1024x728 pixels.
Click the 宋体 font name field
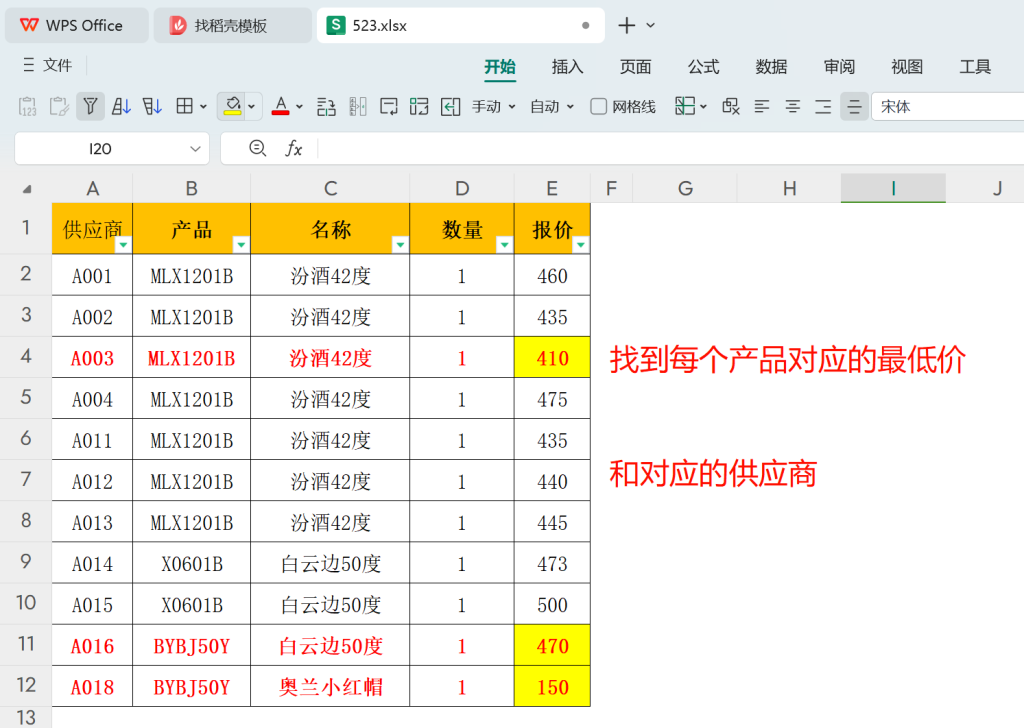pyautogui.click(x=948, y=106)
